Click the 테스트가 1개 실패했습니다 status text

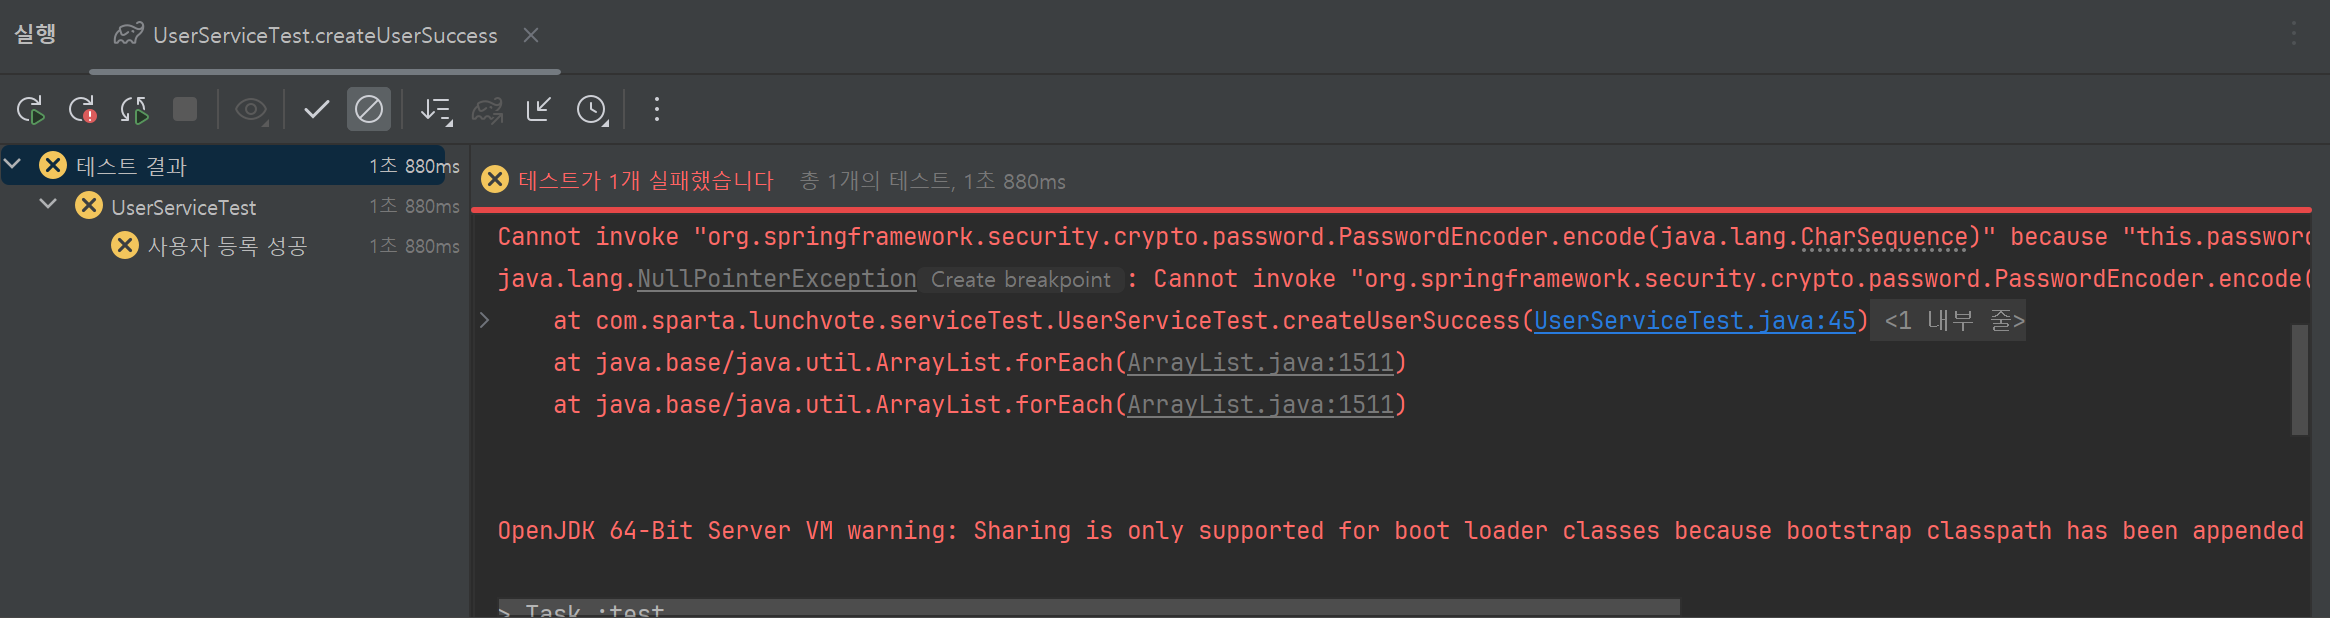pyautogui.click(x=646, y=181)
